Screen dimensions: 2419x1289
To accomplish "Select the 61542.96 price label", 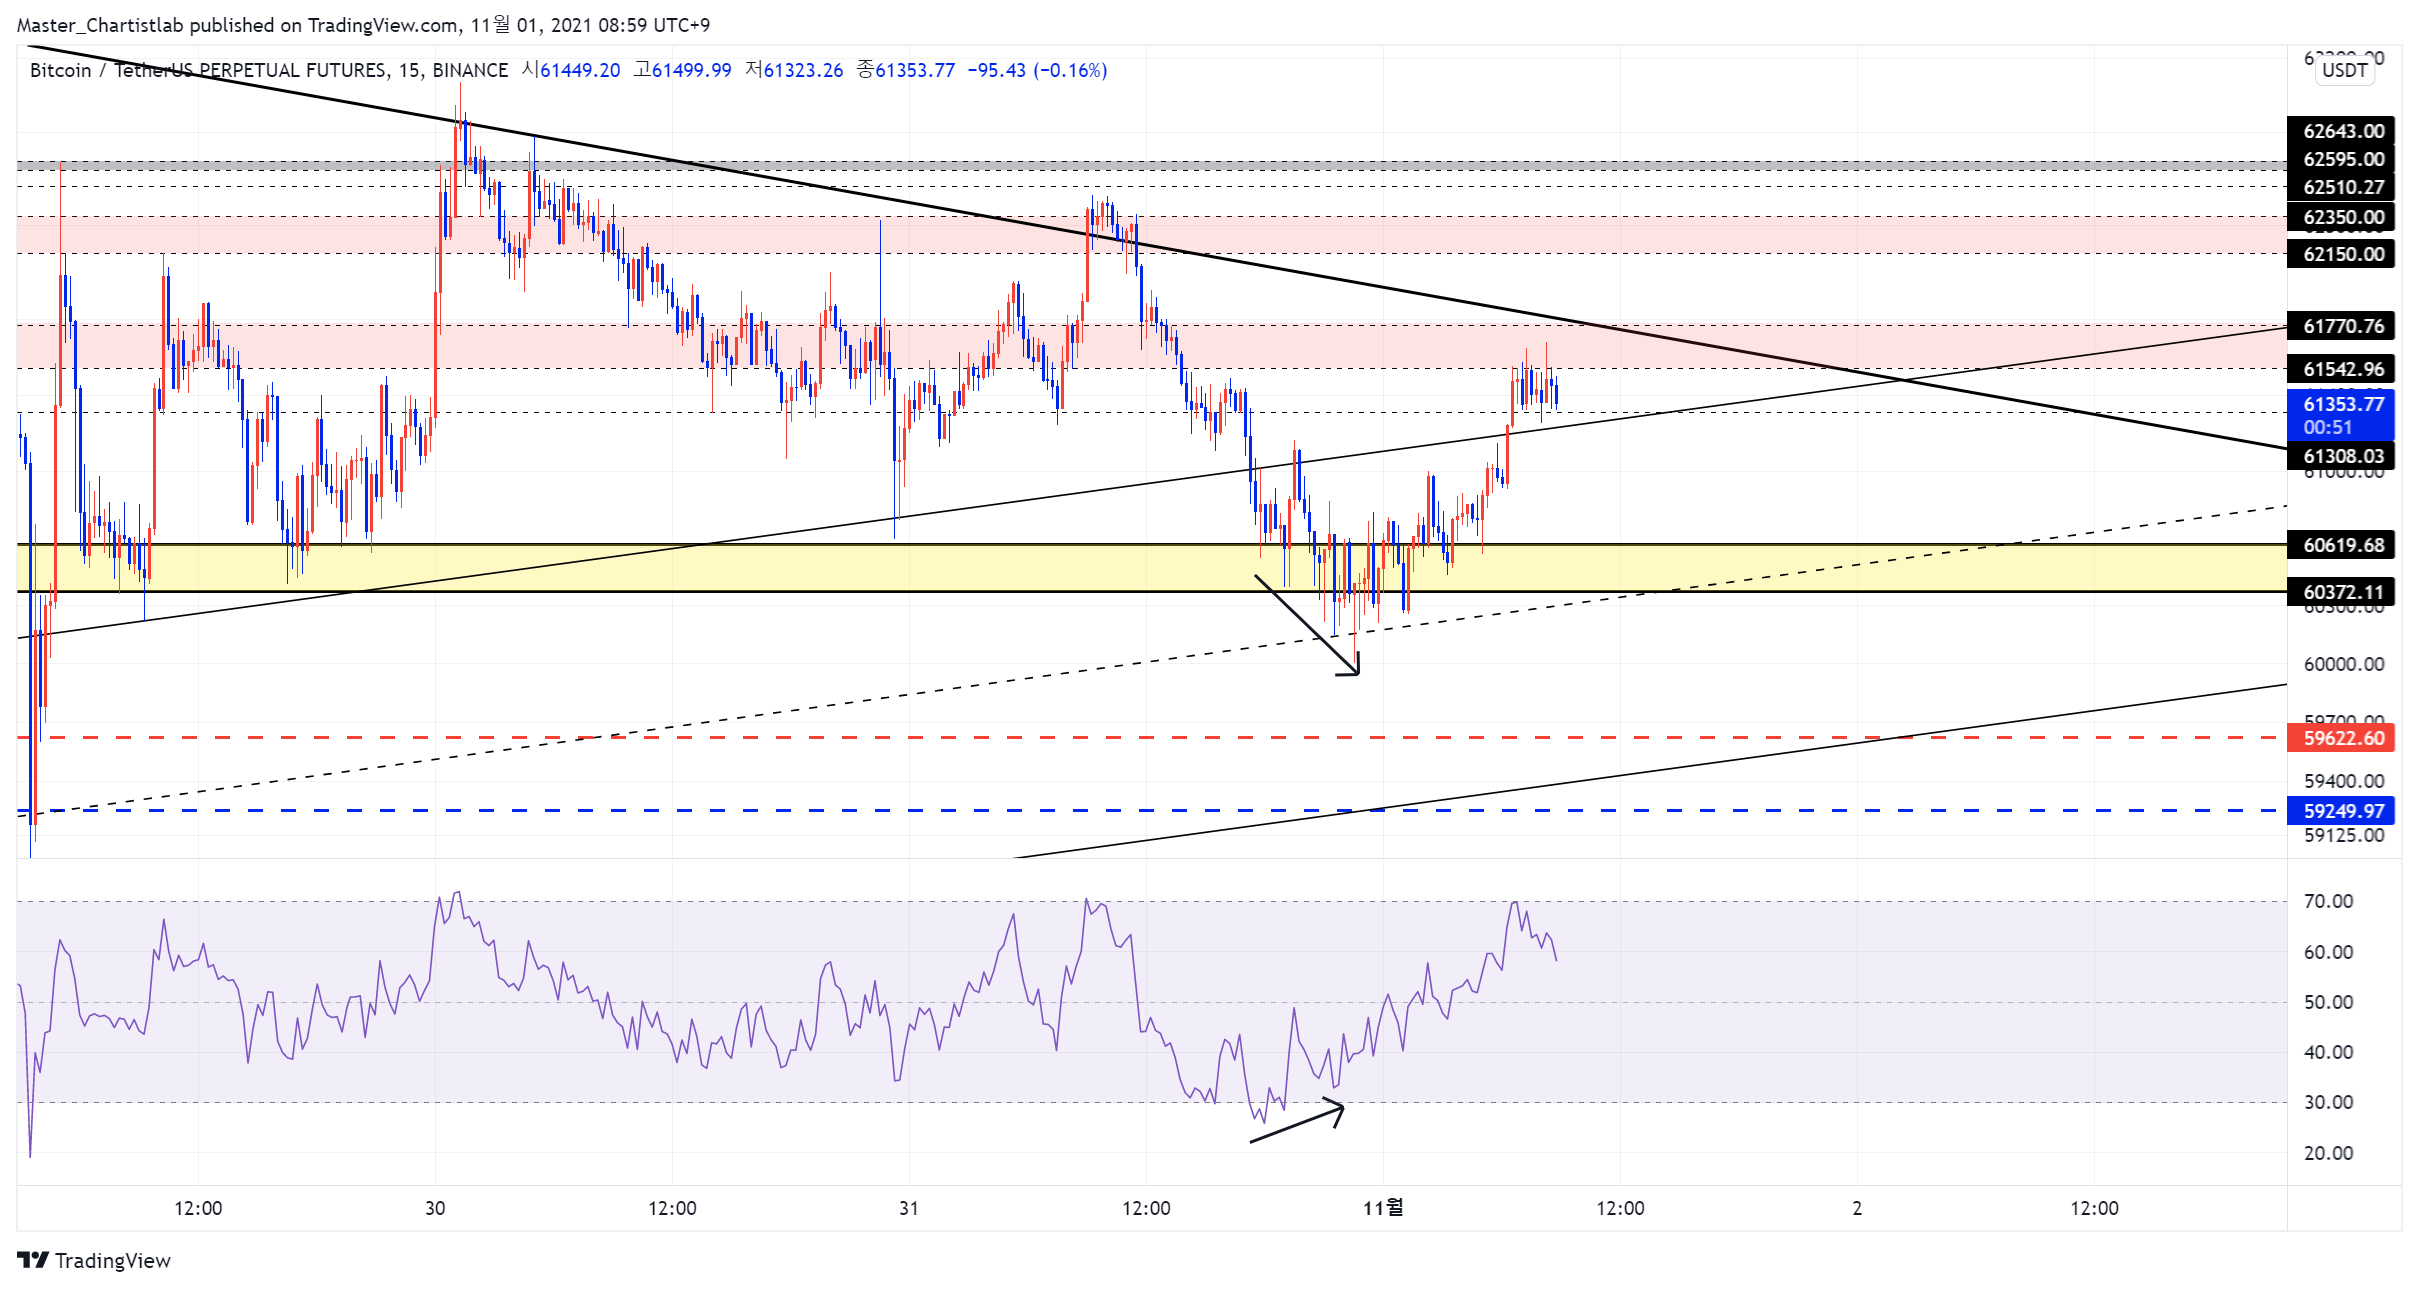I will point(2341,369).
